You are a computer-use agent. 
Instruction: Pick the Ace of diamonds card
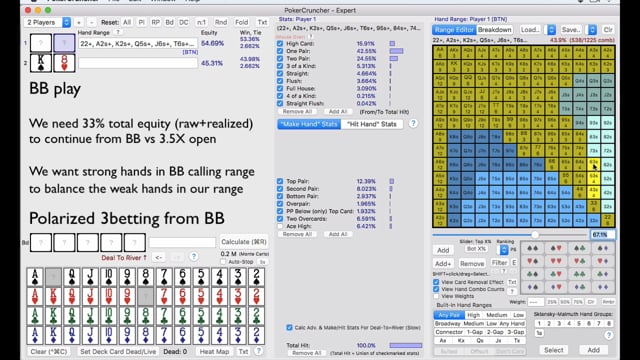(x=35, y=335)
